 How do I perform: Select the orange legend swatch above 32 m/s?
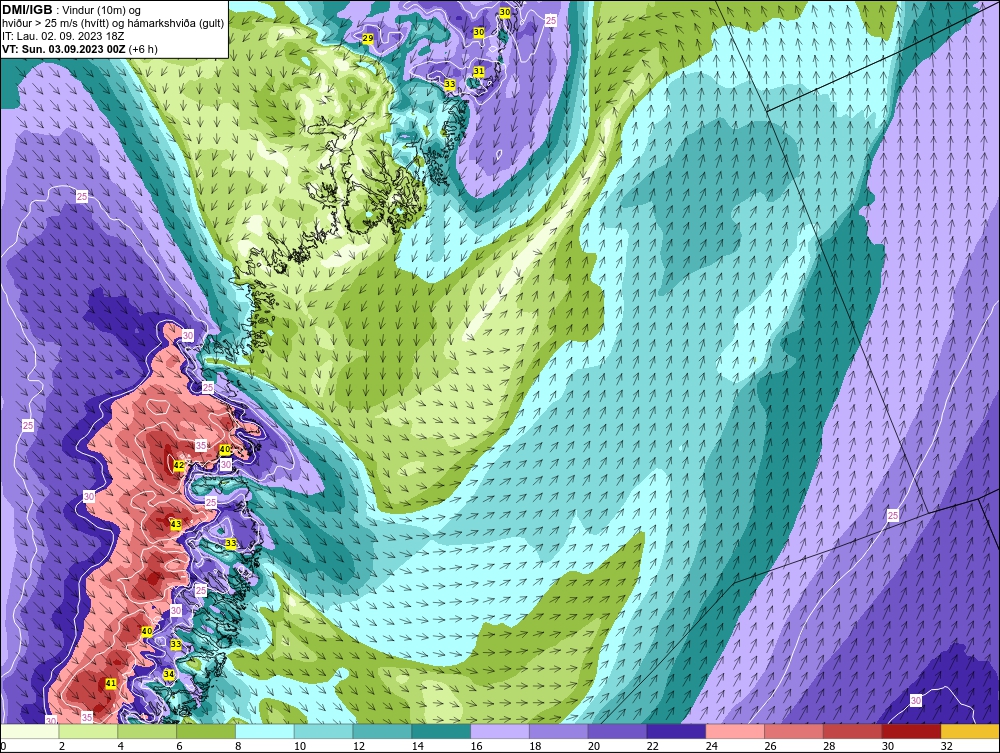pos(969,731)
